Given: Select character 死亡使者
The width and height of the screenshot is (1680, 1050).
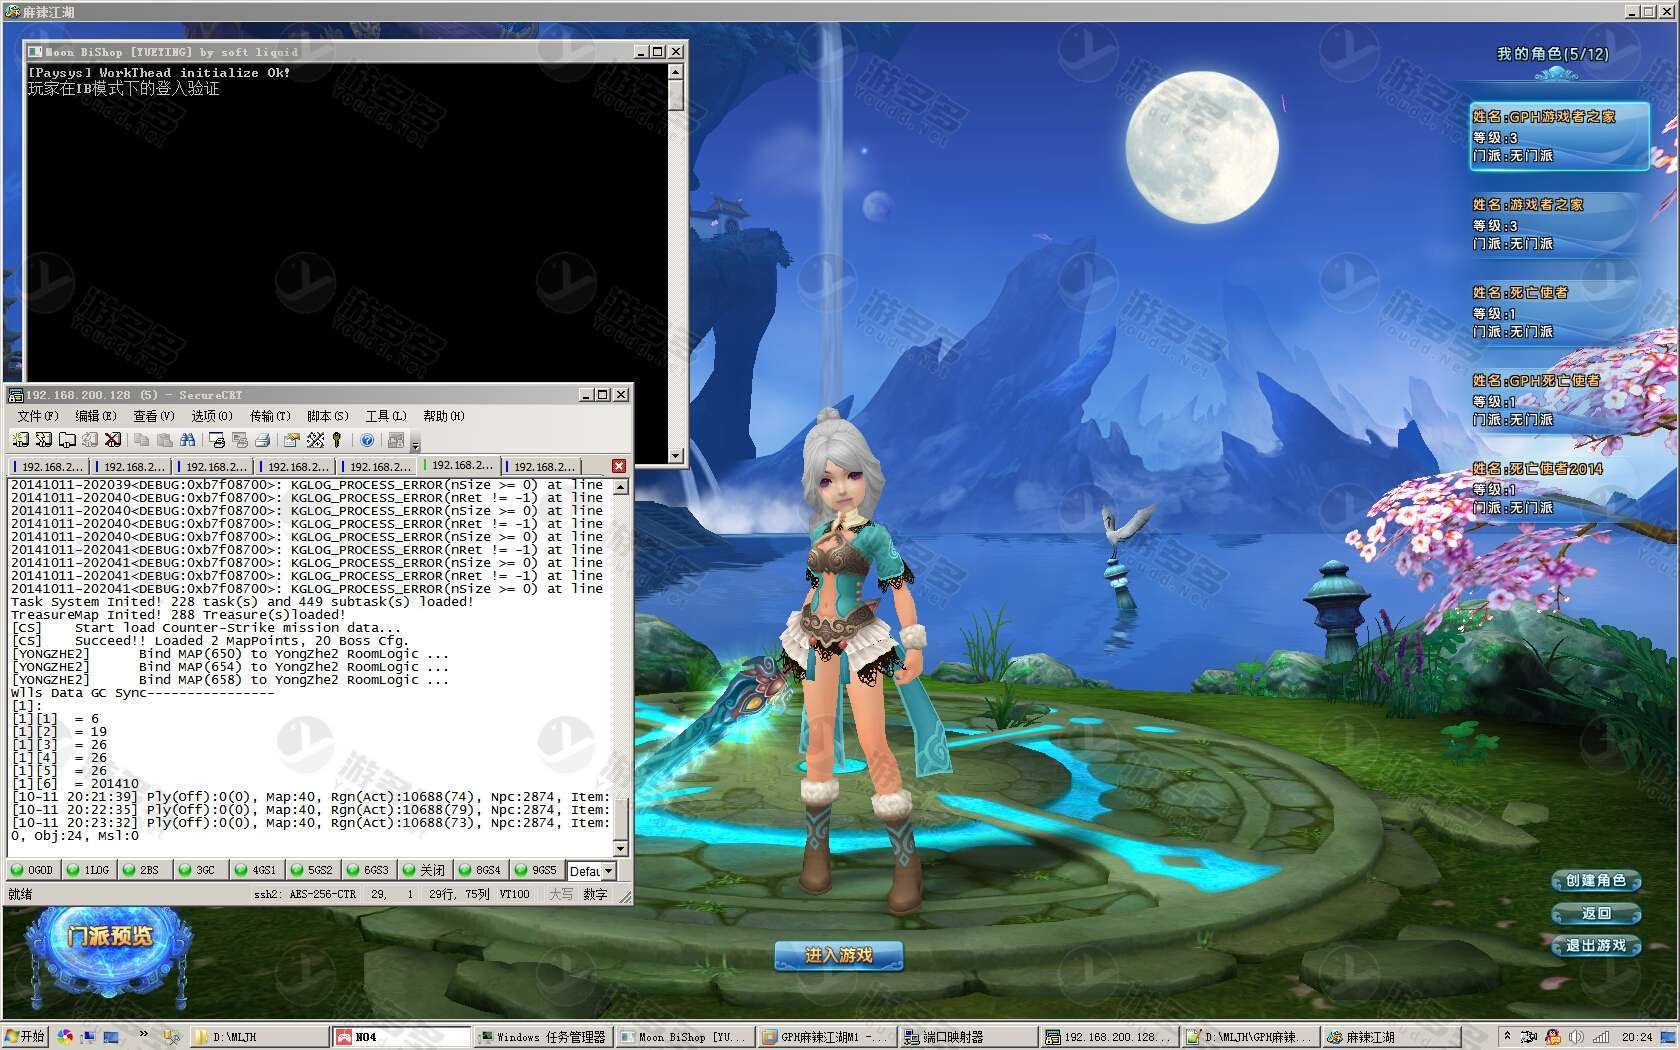Looking at the screenshot, I should 1558,312.
